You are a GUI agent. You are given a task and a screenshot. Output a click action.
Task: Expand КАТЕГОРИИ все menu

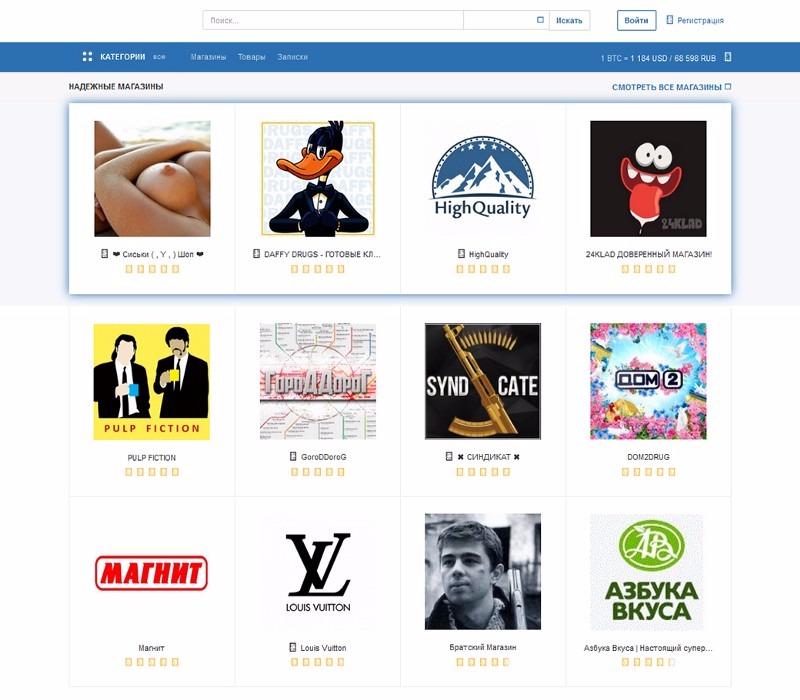pos(133,57)
